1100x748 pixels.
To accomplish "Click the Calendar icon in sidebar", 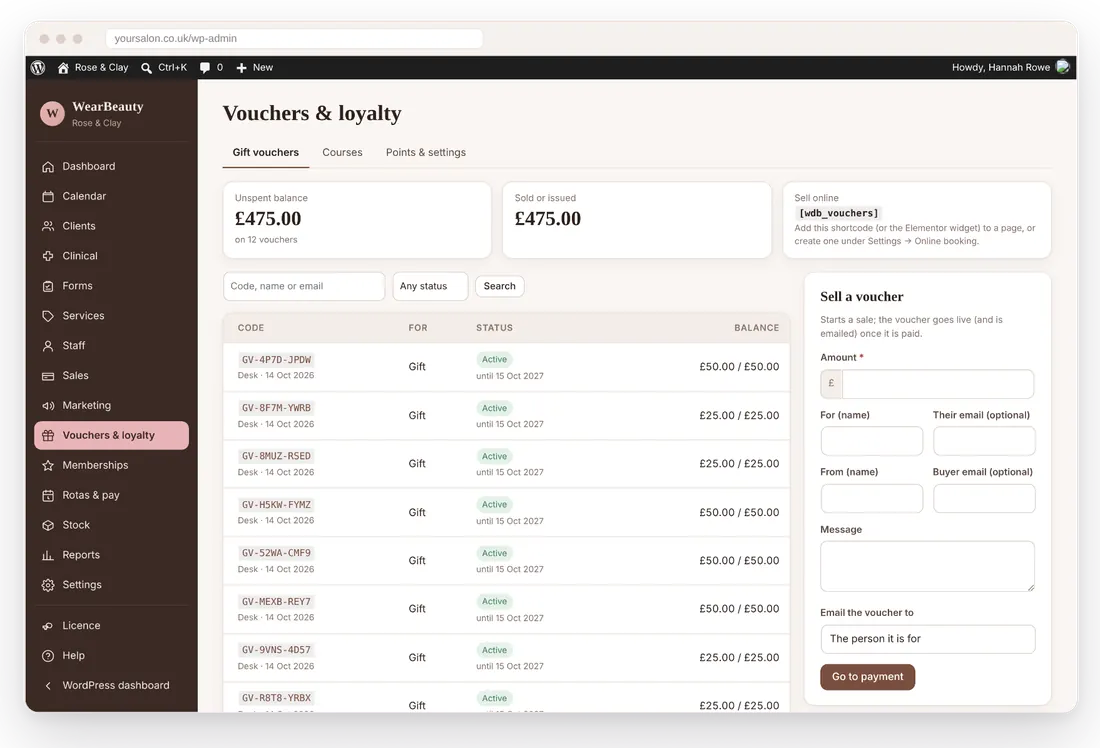I will (x=48, y=196).
